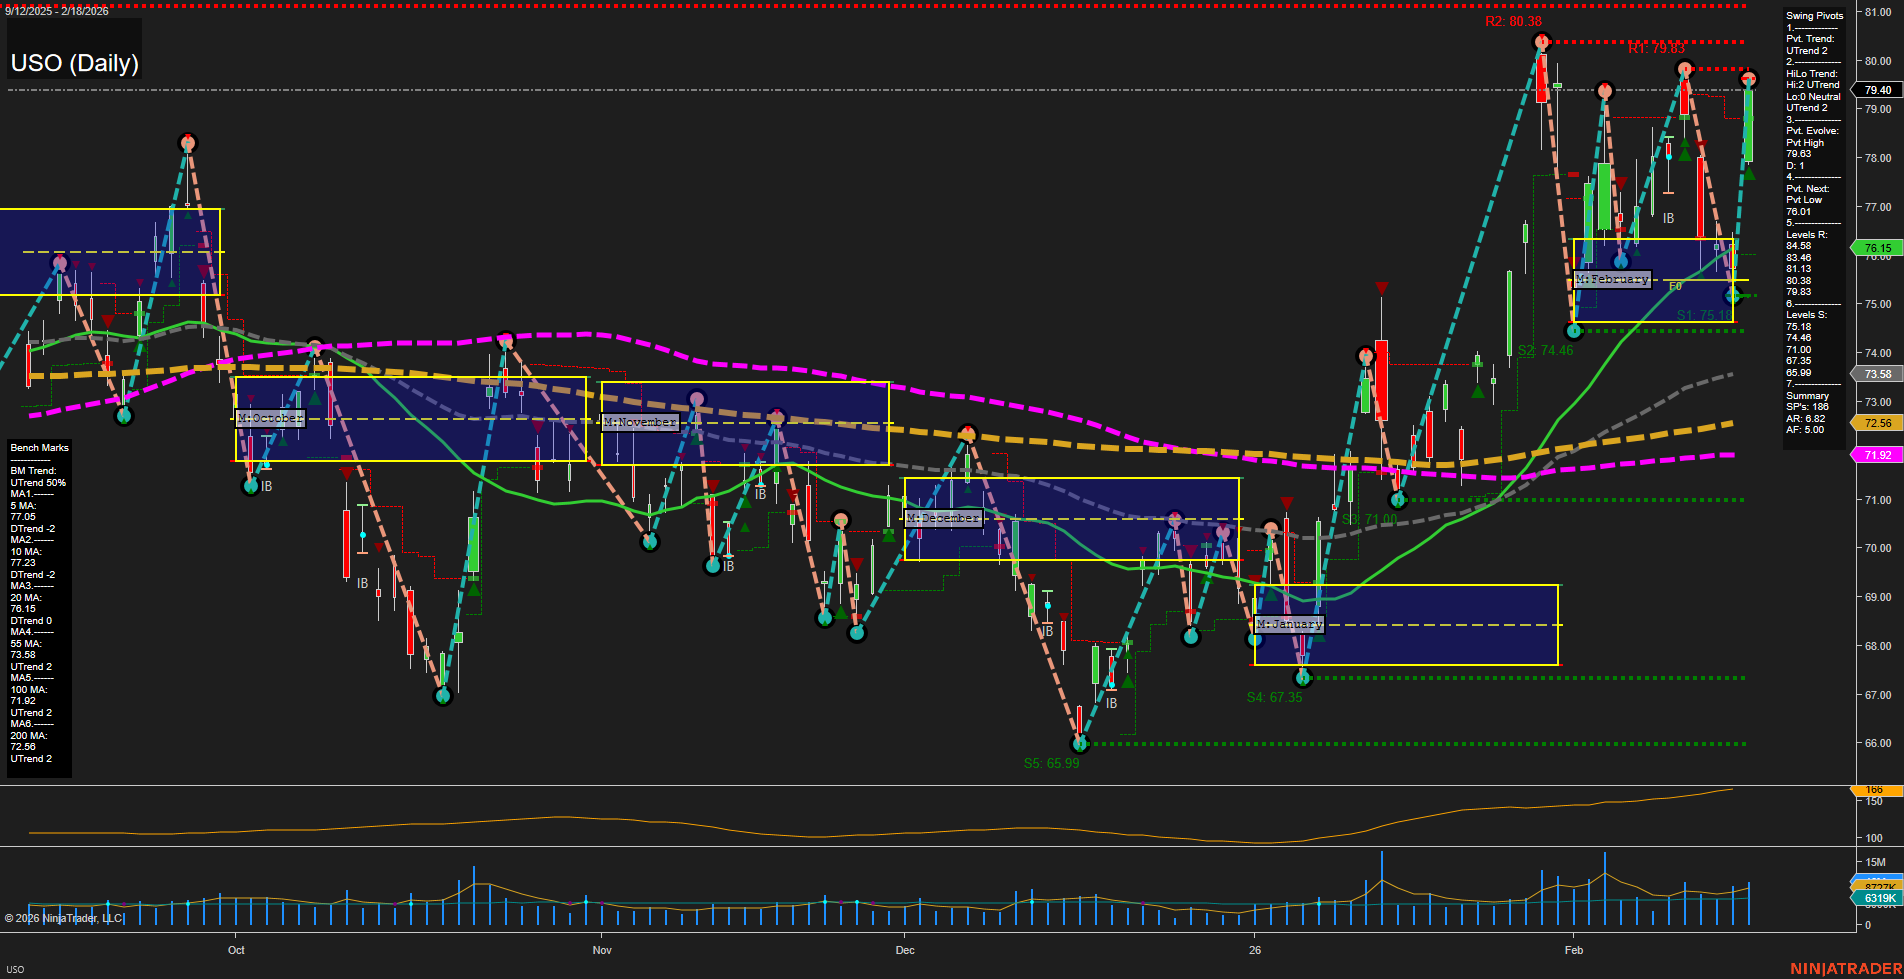This screenshot has width=1904, height=979.
Task: Click the Oct label on the time axis
Action: point(236,950)
